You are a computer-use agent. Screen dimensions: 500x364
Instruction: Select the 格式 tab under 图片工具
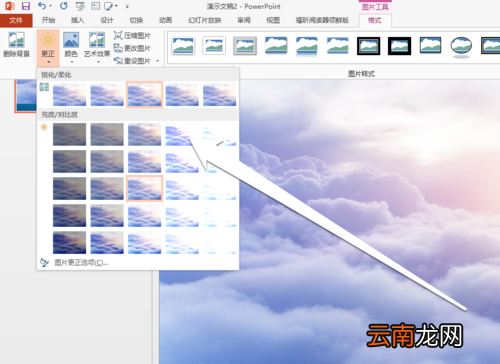pos(375,20)
